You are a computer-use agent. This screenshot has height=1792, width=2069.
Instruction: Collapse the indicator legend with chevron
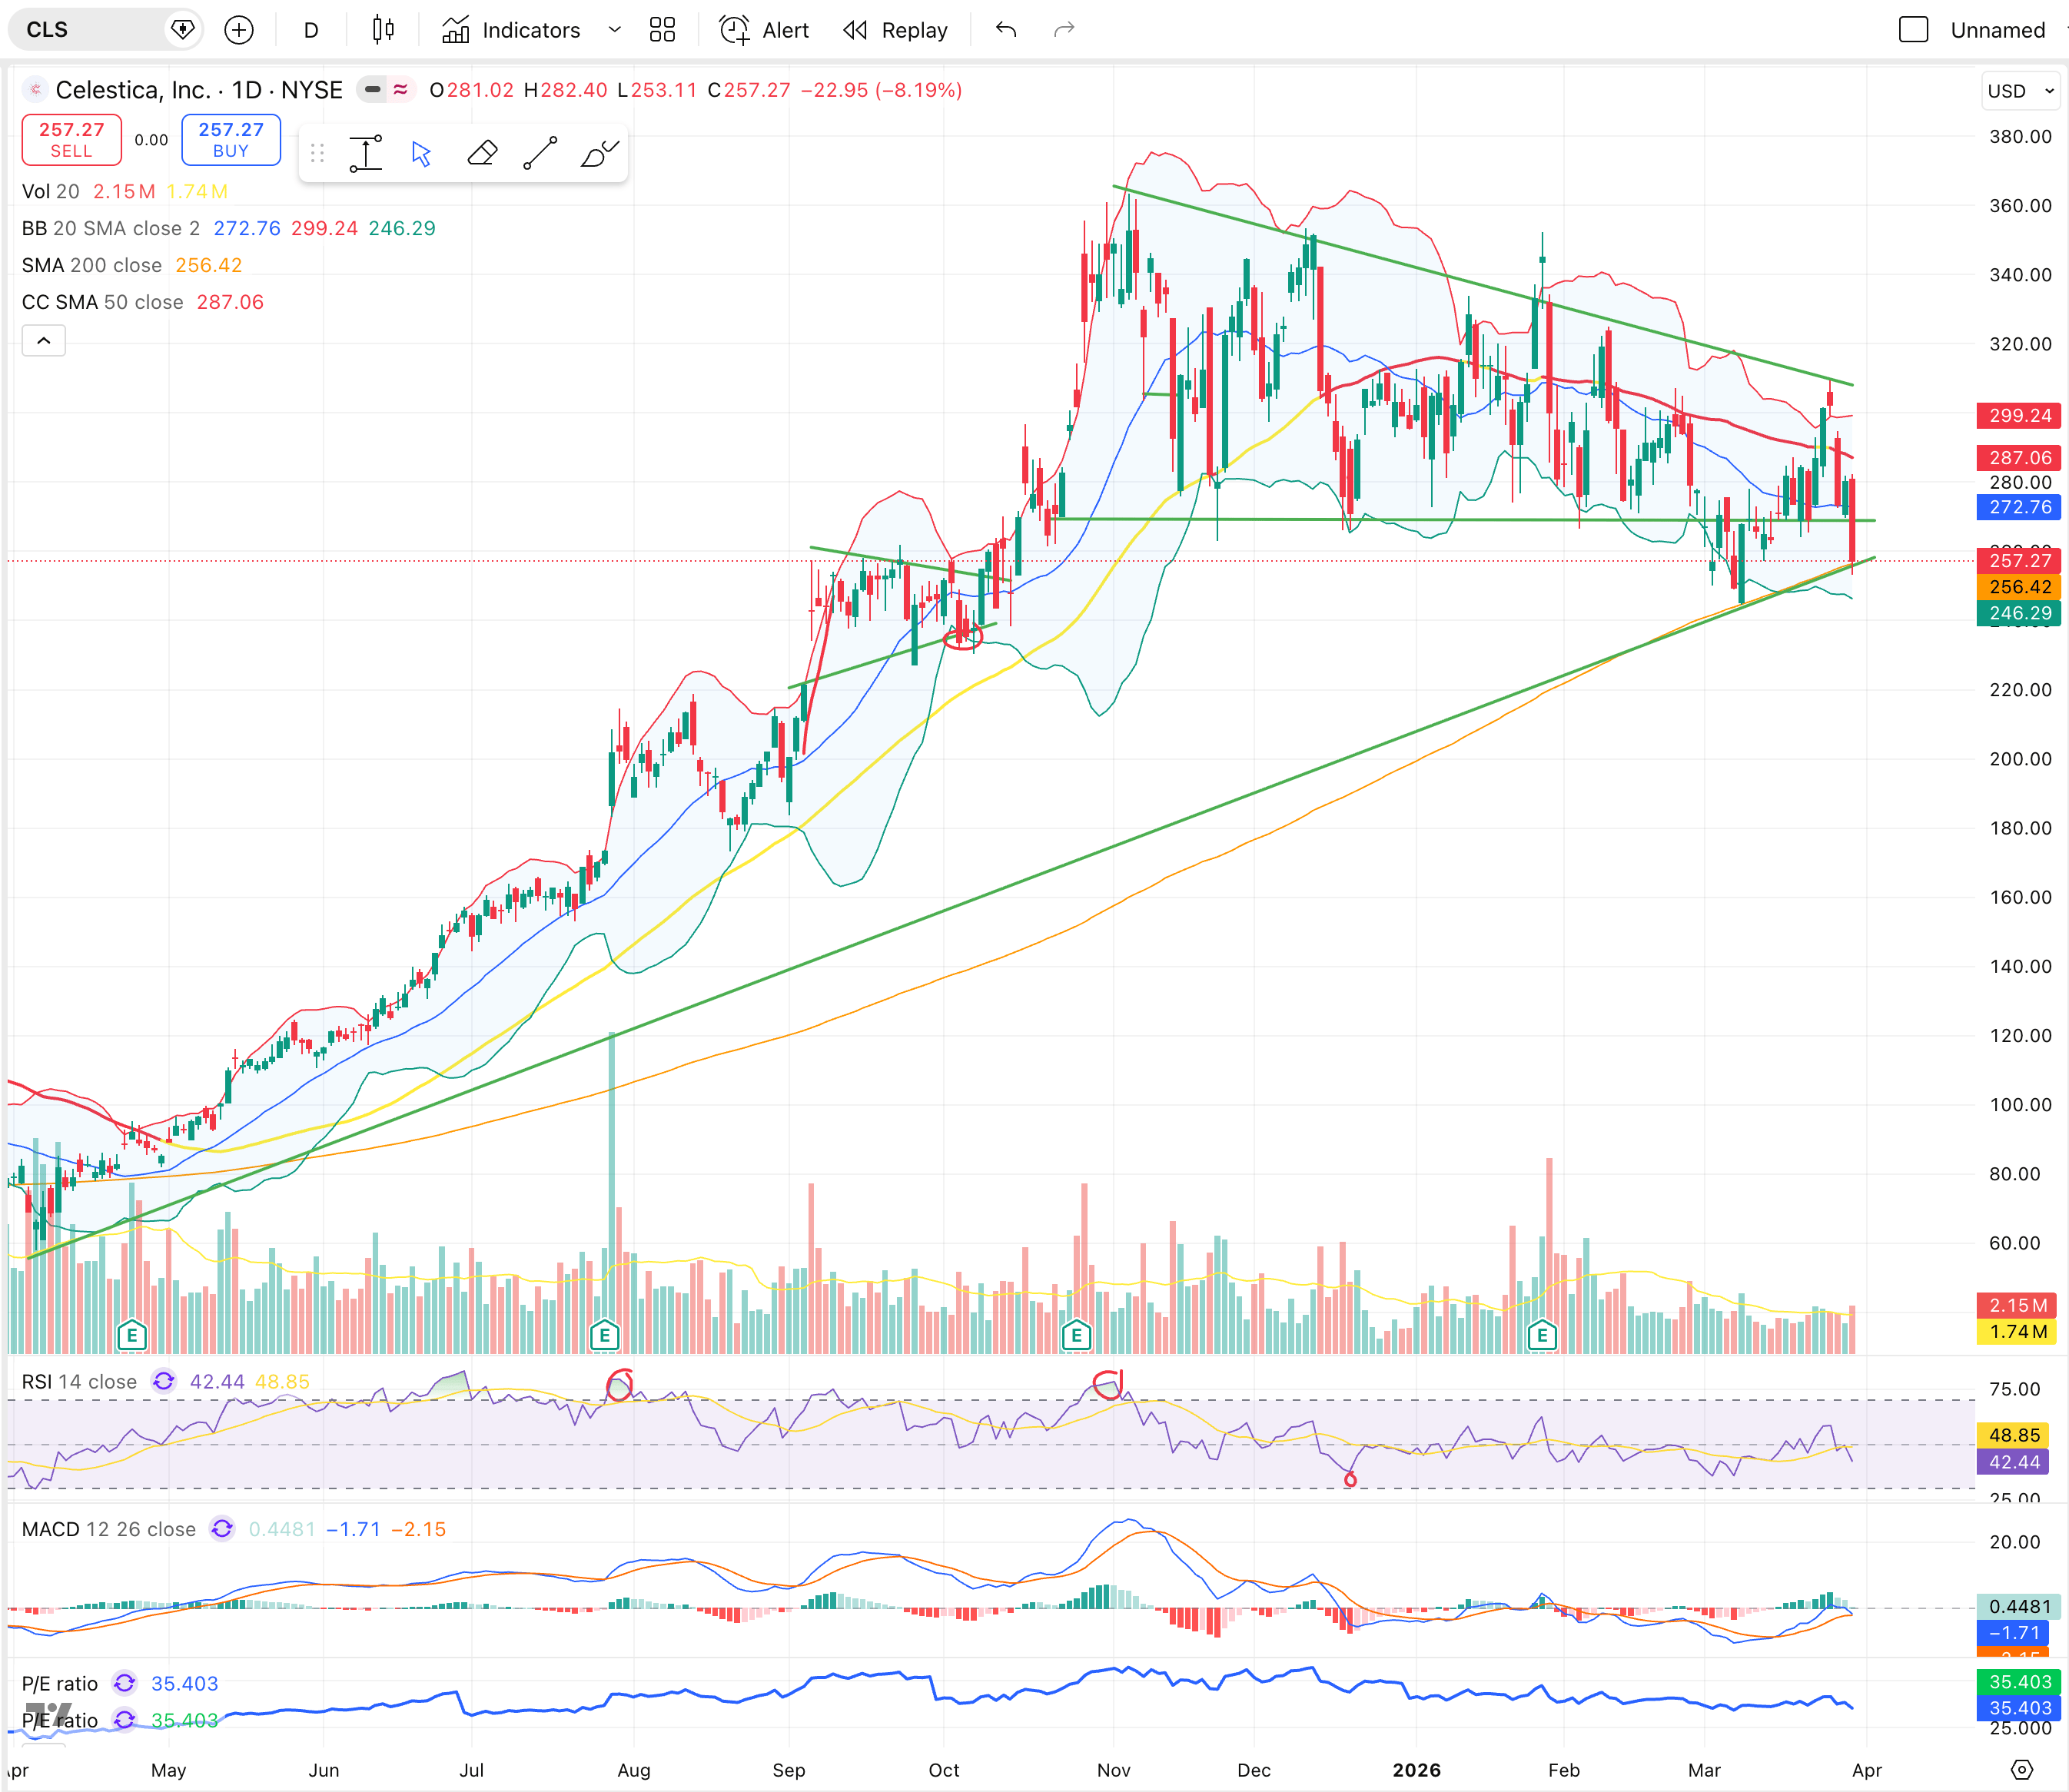44,340
